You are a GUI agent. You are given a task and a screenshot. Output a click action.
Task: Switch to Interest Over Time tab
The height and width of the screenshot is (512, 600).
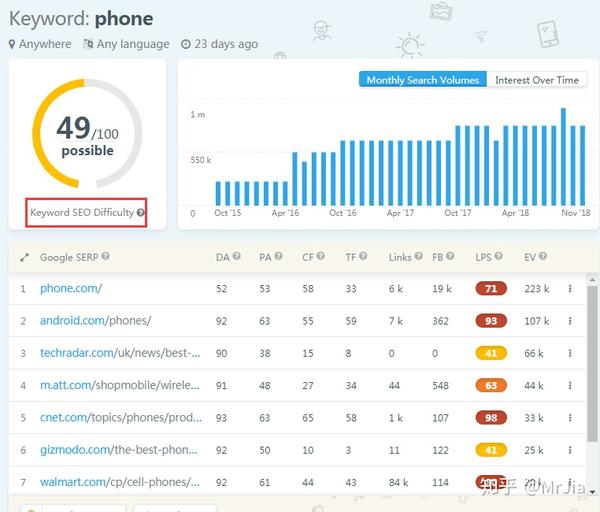pyautogui.click(x=537, y=80)
